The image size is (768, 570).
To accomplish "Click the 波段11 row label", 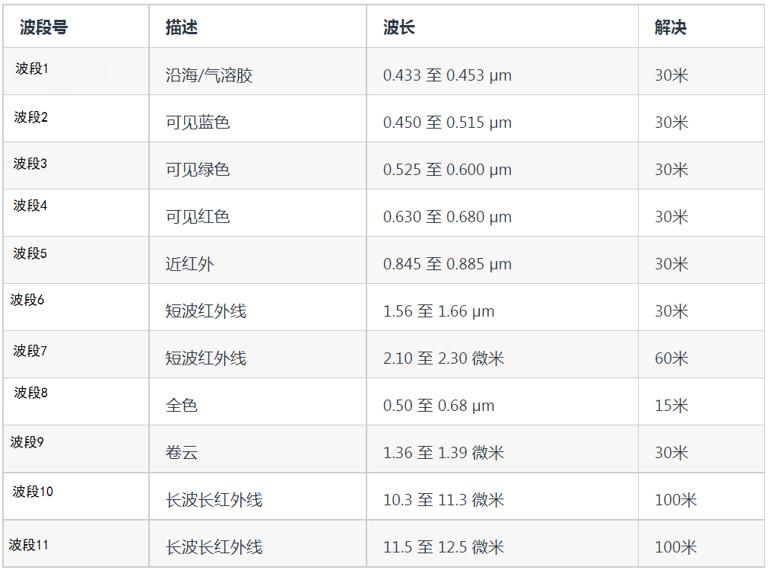I will (29, 545).
